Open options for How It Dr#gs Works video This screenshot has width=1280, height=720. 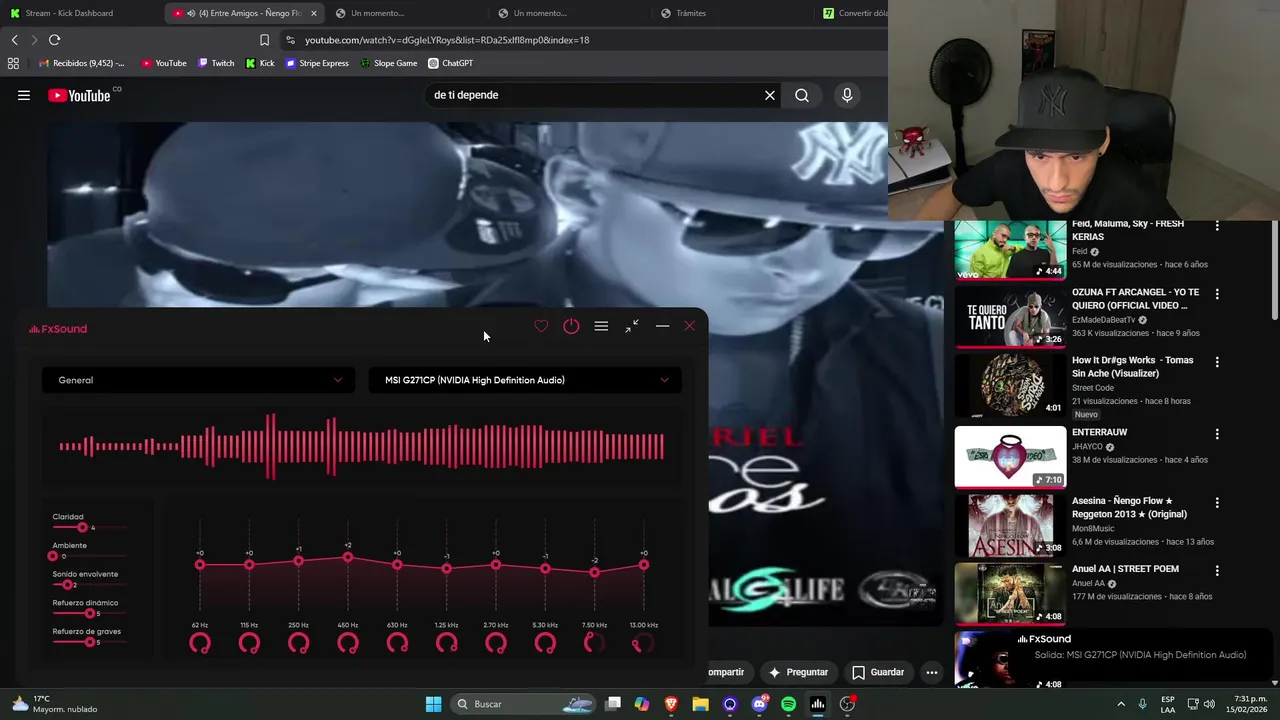[1217, 362]
